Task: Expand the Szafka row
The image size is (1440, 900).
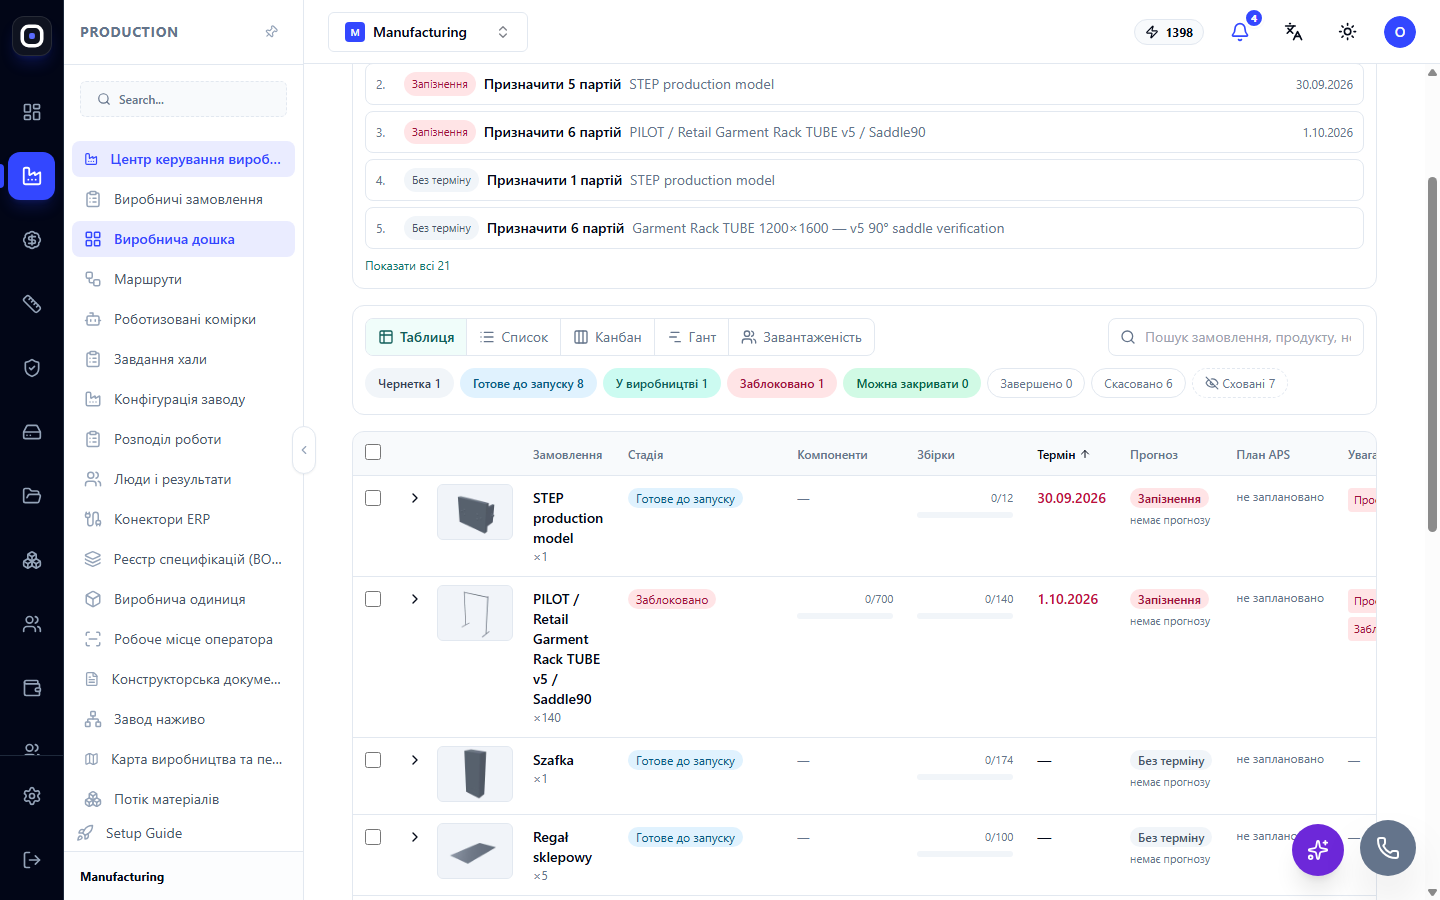Action: [x=415, y=760]
